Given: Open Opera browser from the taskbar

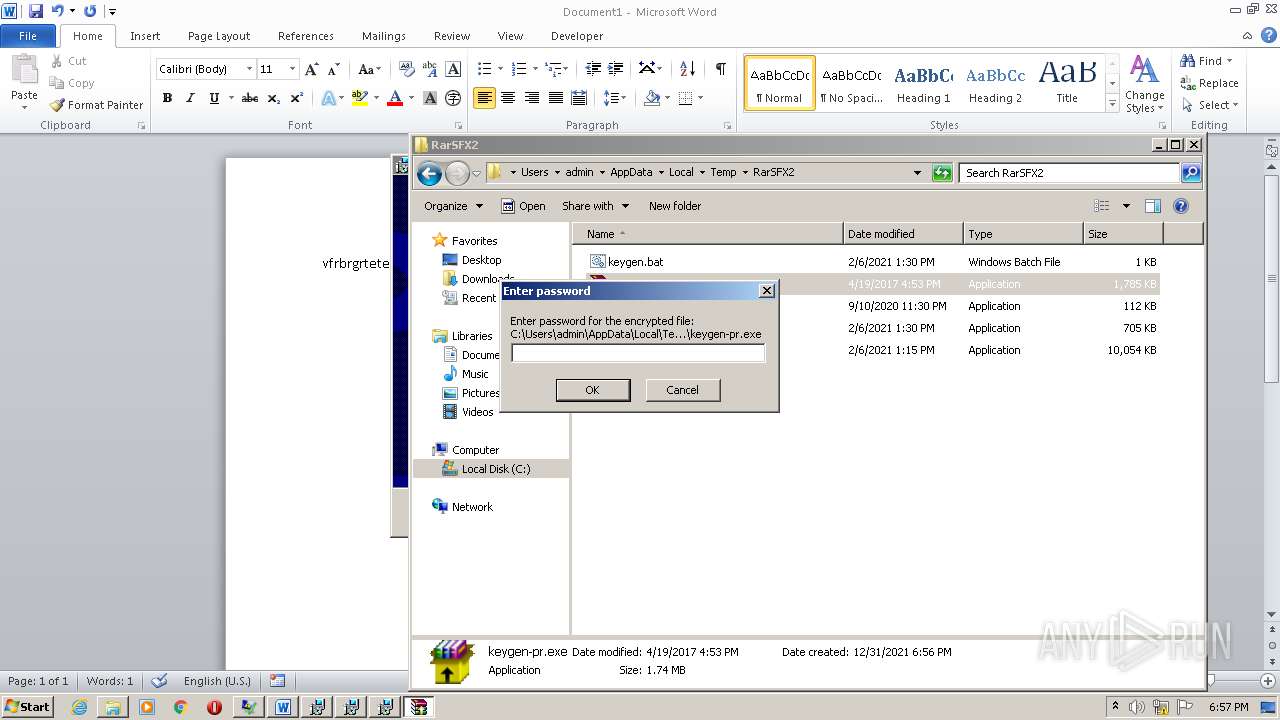Looking at the screenshot, I should click(214, 707).
